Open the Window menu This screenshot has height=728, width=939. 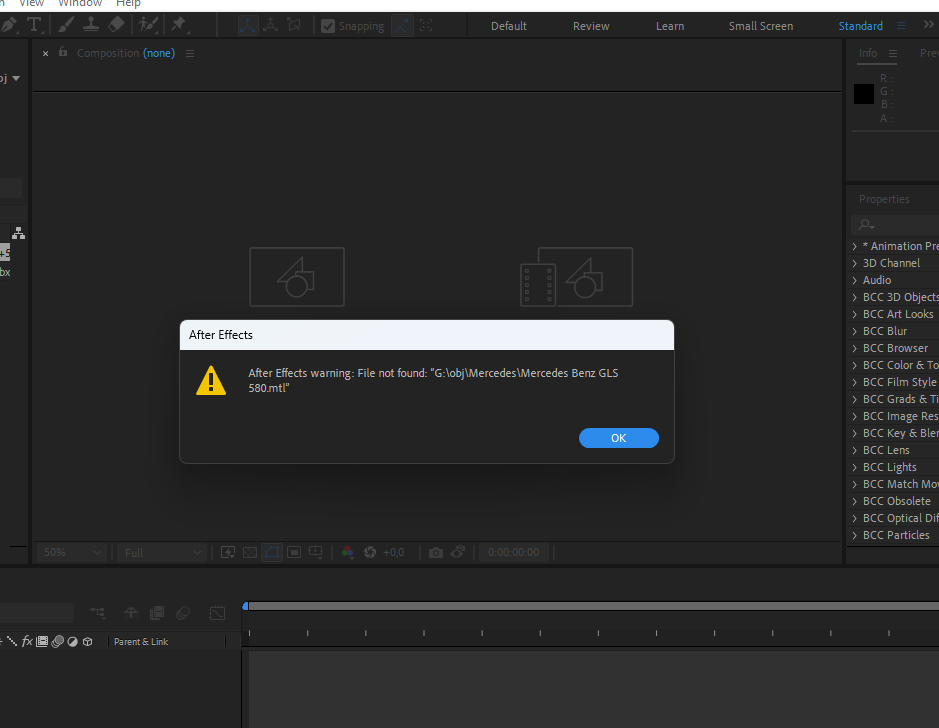80,3
